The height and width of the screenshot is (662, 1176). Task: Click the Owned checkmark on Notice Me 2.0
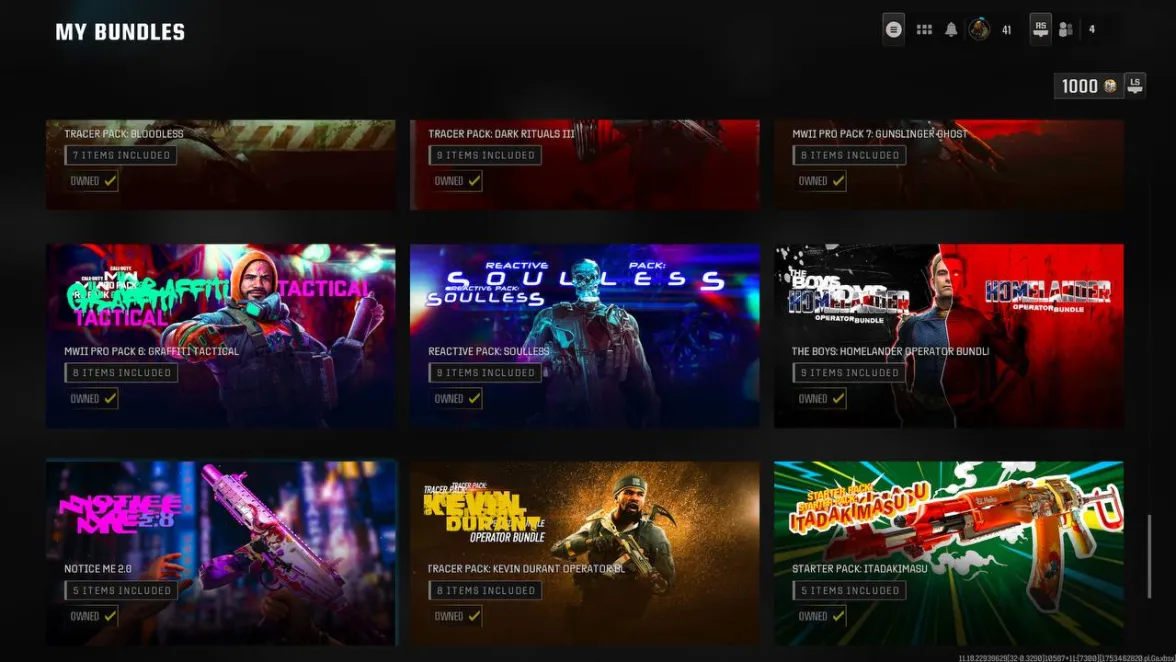tap(110, 616)
